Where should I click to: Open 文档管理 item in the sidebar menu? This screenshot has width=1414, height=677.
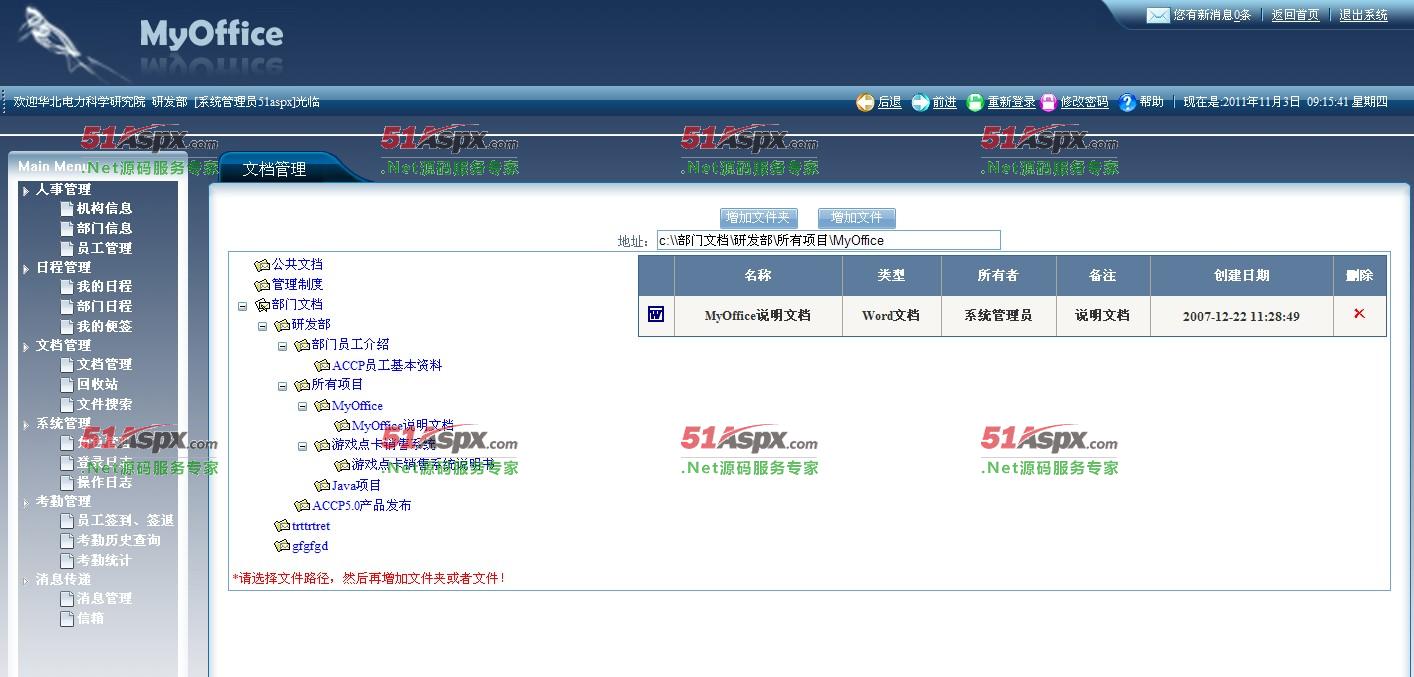coord(104,364)
